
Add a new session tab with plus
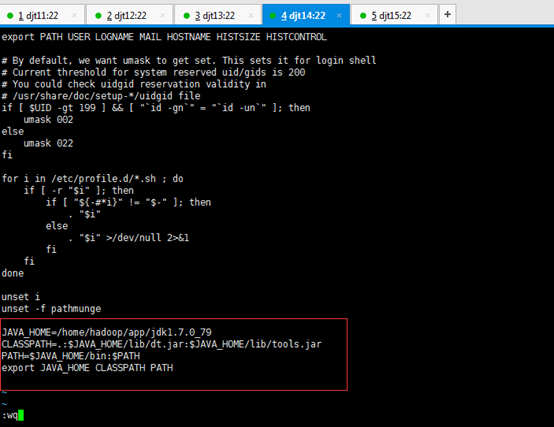coord(448,14)
